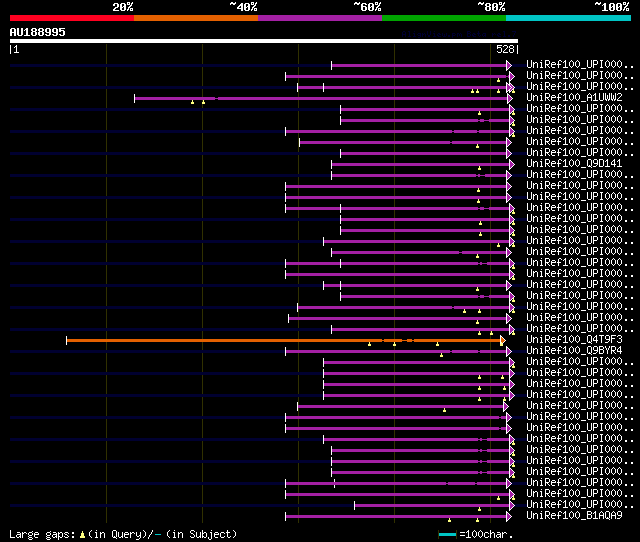Select the '=100char.' scale label
The width and height of the screenshot is (640, 542).
pyautogui.click(x=486, y=534)
